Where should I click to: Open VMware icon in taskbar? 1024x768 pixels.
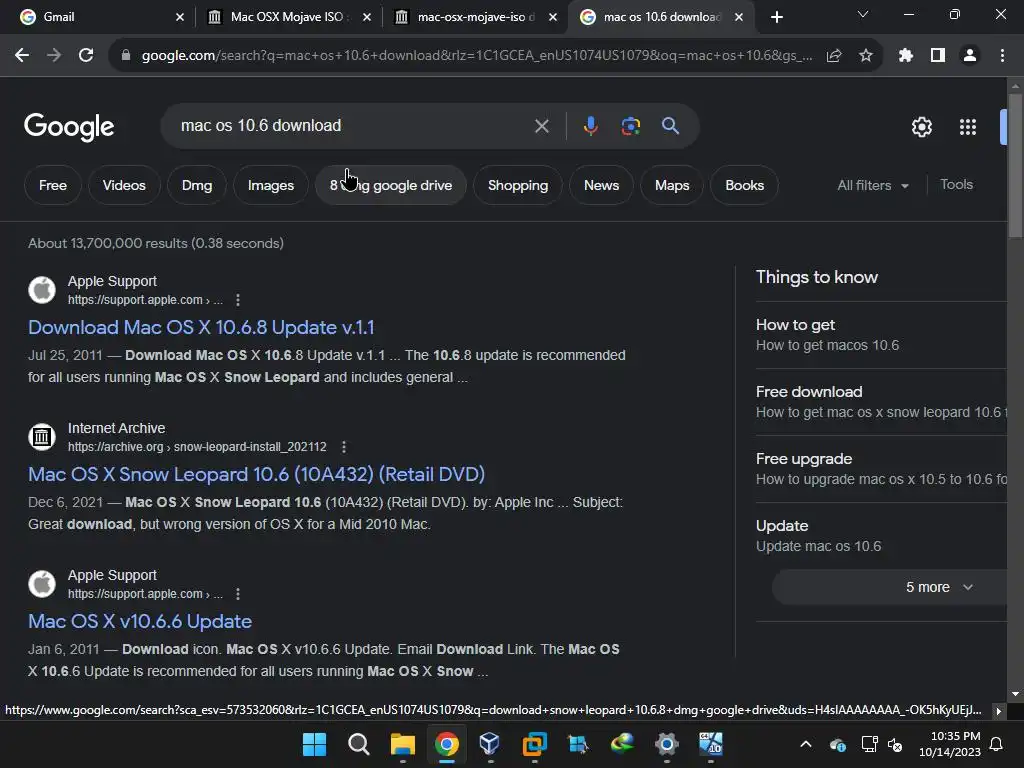534,744
